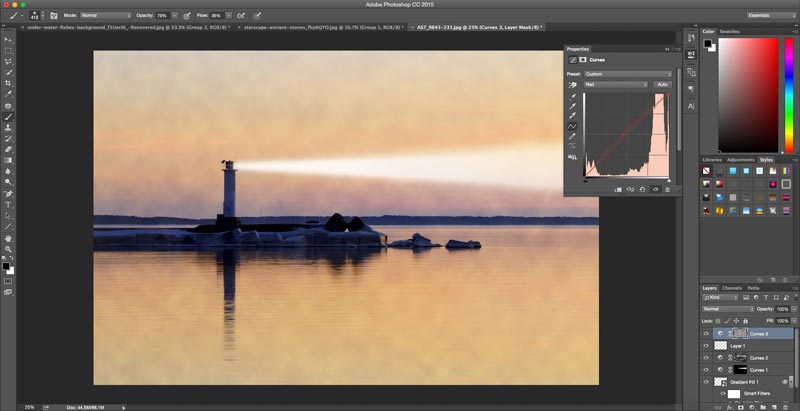Select the Move tool

[9, 40]
